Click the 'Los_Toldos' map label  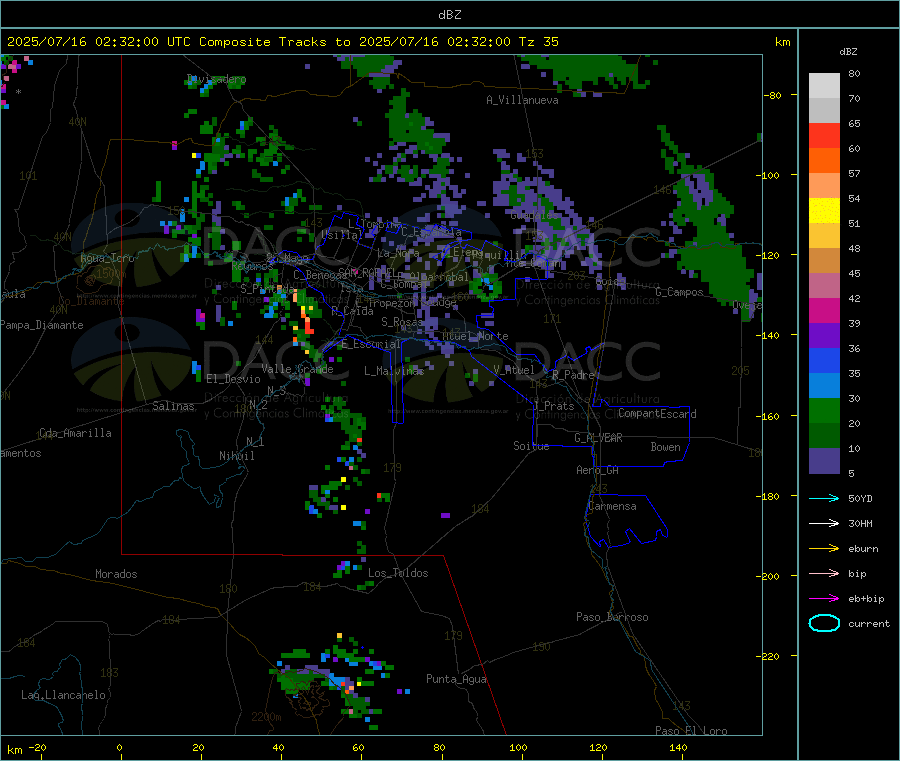click(398, 573)
